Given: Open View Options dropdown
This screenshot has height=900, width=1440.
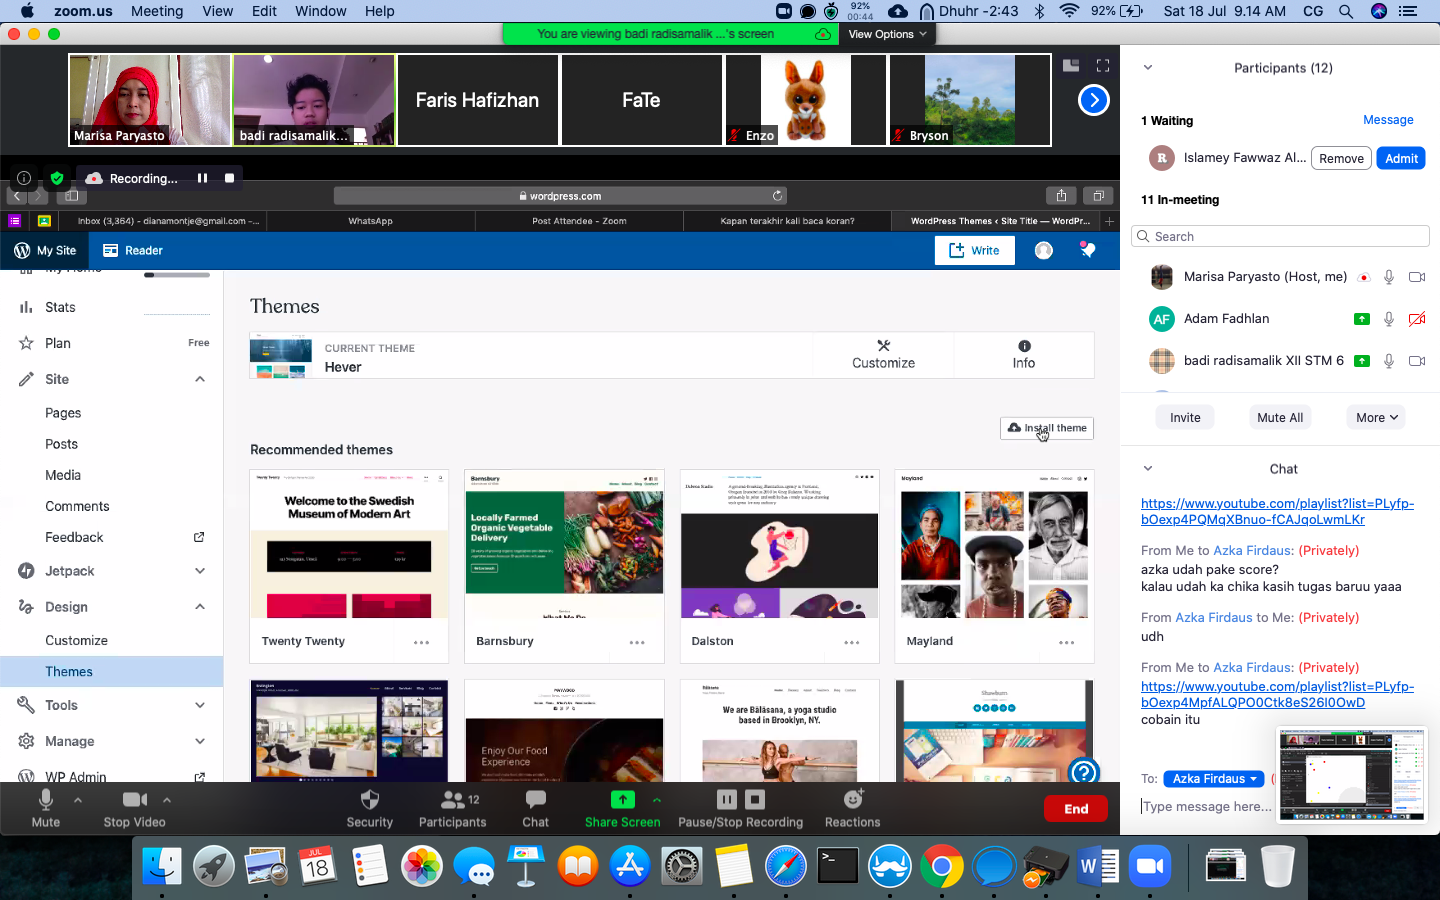Looking at the screenshot, I should click(887, 34).
